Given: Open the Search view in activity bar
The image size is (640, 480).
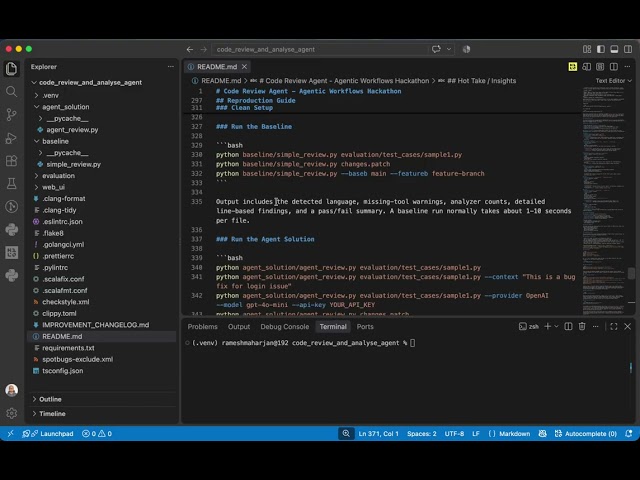Looking at the screenshot, I should point(11,91).
